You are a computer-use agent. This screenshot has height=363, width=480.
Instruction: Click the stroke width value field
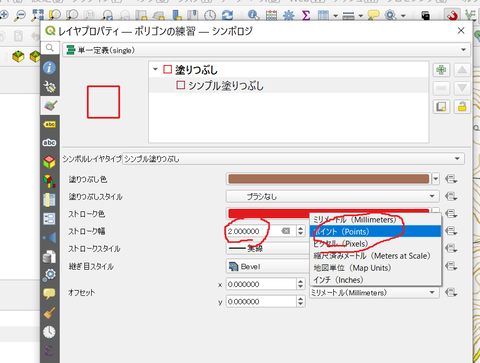click(x=253, y=231)
